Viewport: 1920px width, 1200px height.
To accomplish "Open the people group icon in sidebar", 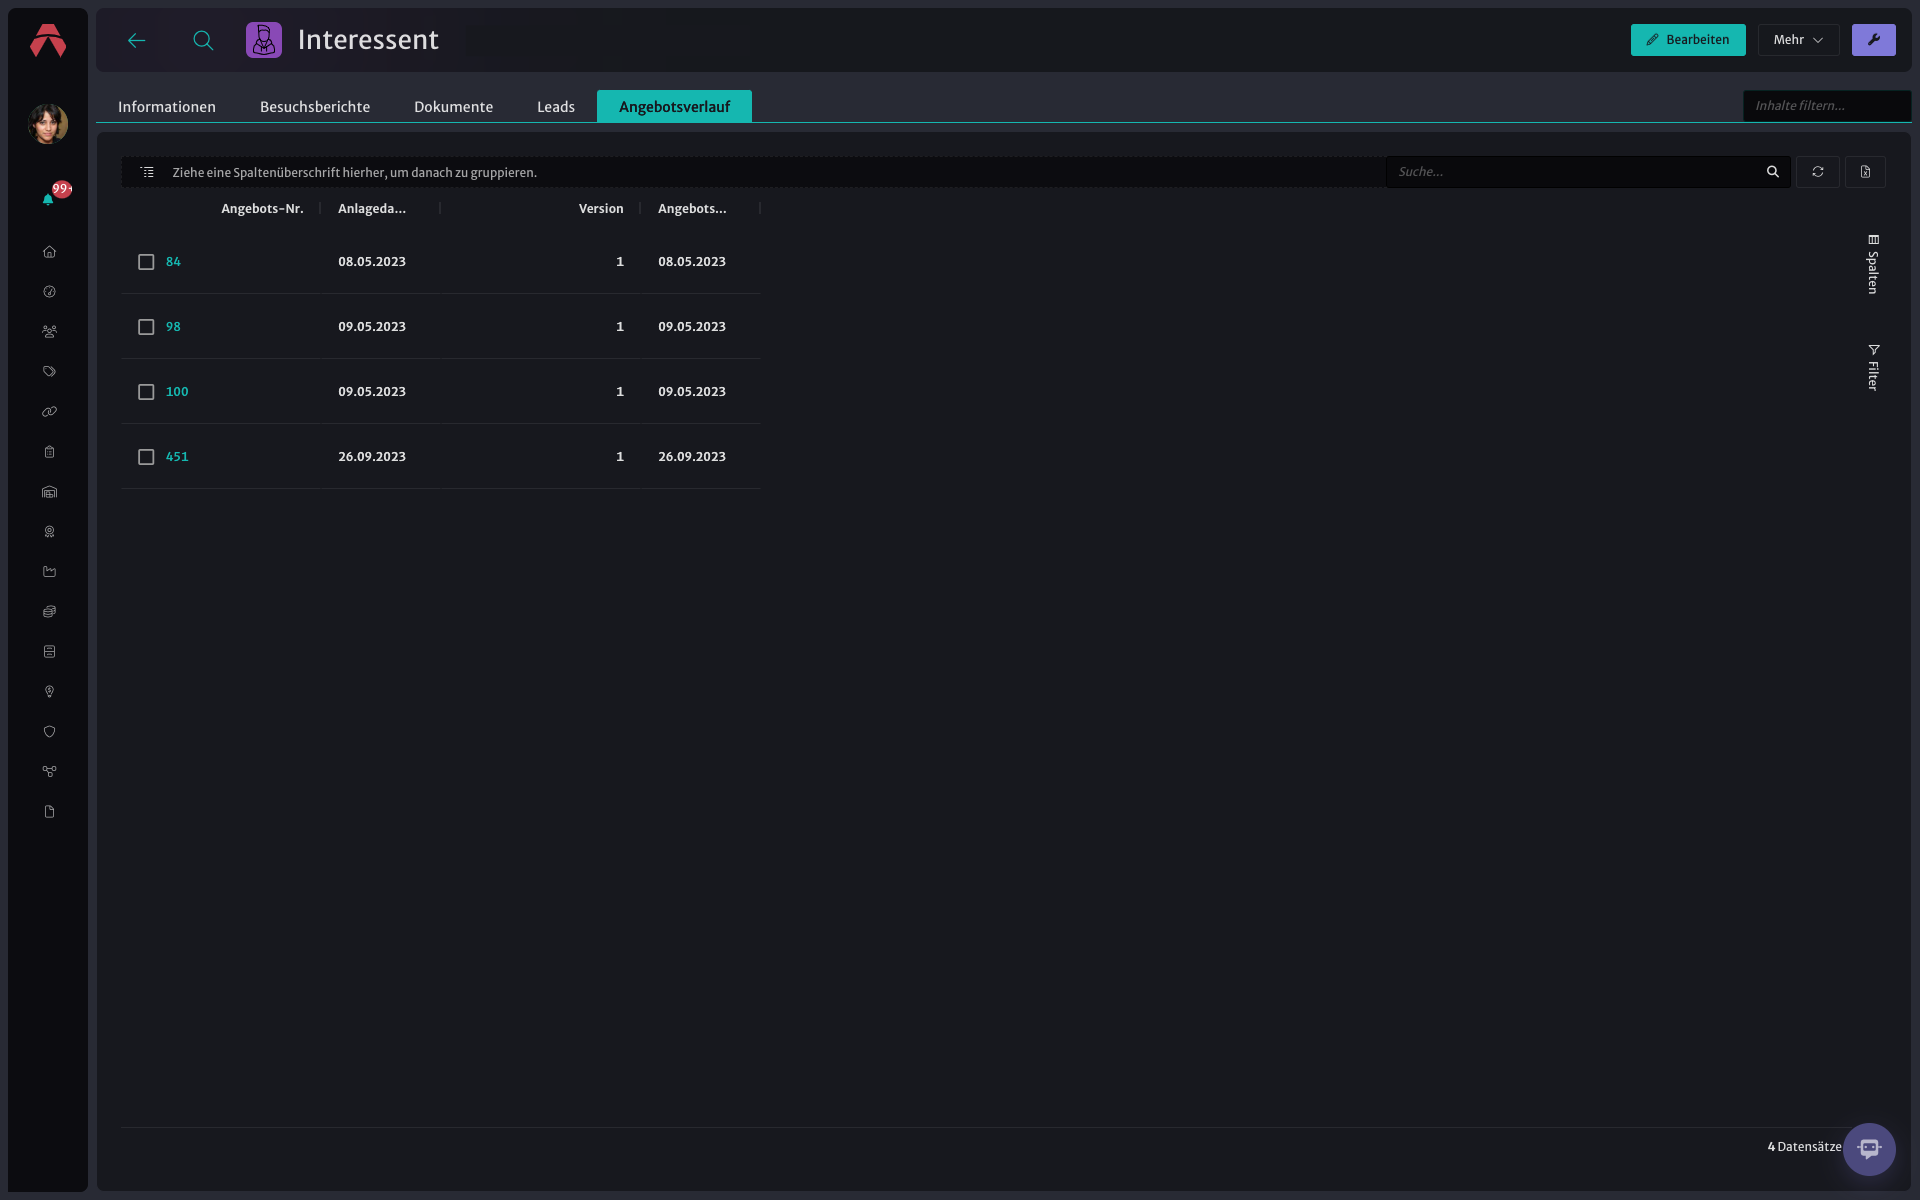I will click(49, 332).
